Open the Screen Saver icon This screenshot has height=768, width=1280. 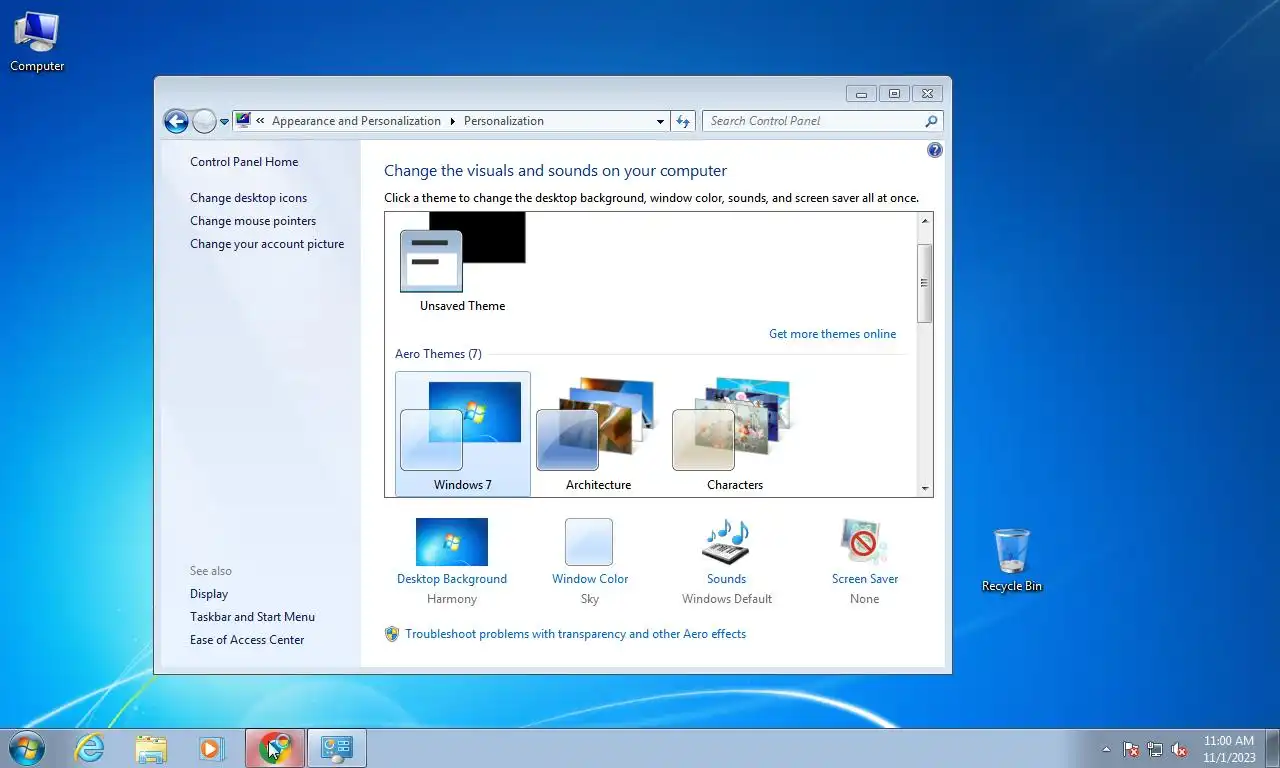pyautogui.click(x=864, y=542)
